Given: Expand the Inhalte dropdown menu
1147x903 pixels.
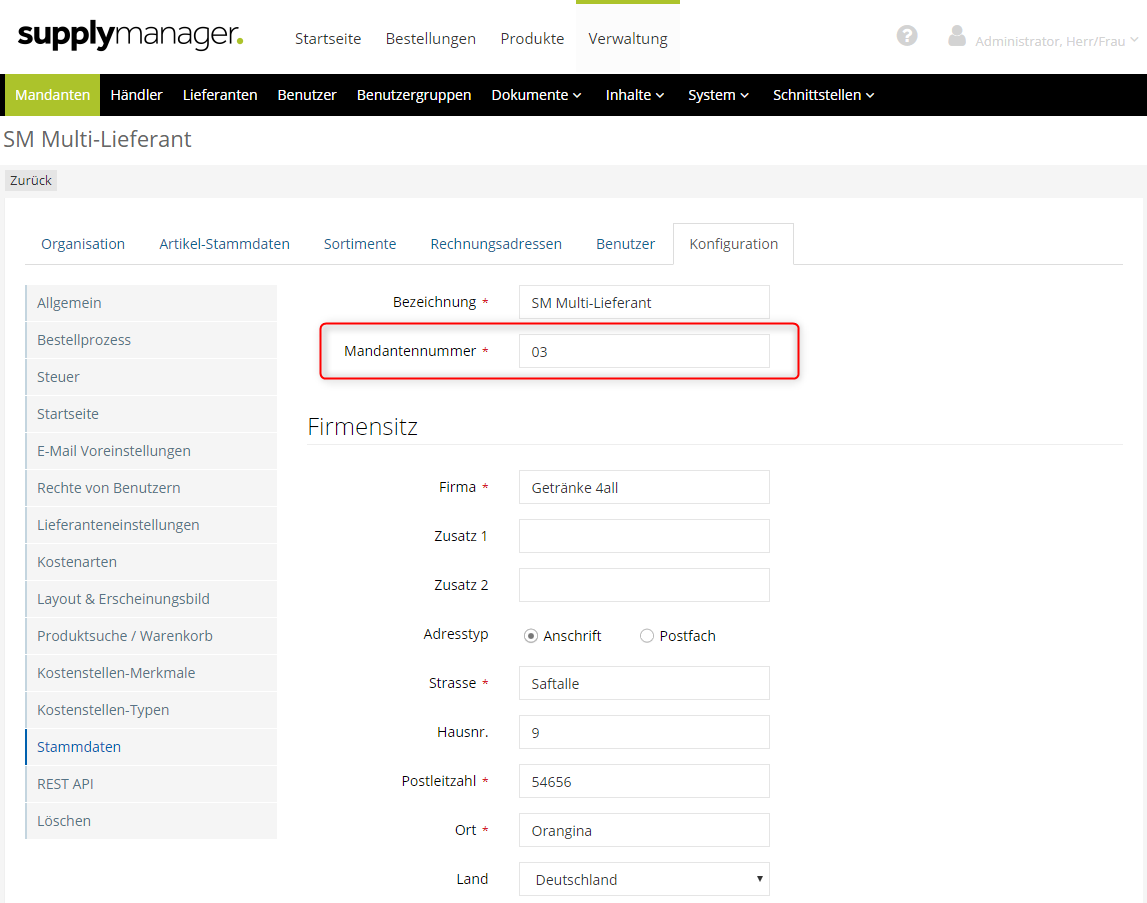Looking at the screenshot, I should [635, 95].
